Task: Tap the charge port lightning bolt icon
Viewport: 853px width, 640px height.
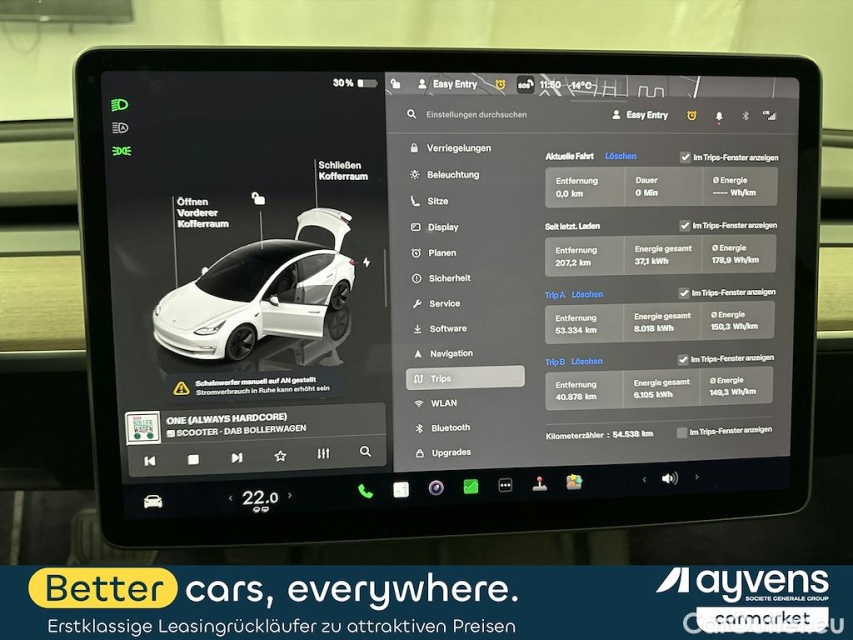Action: (x=367, y=262)
